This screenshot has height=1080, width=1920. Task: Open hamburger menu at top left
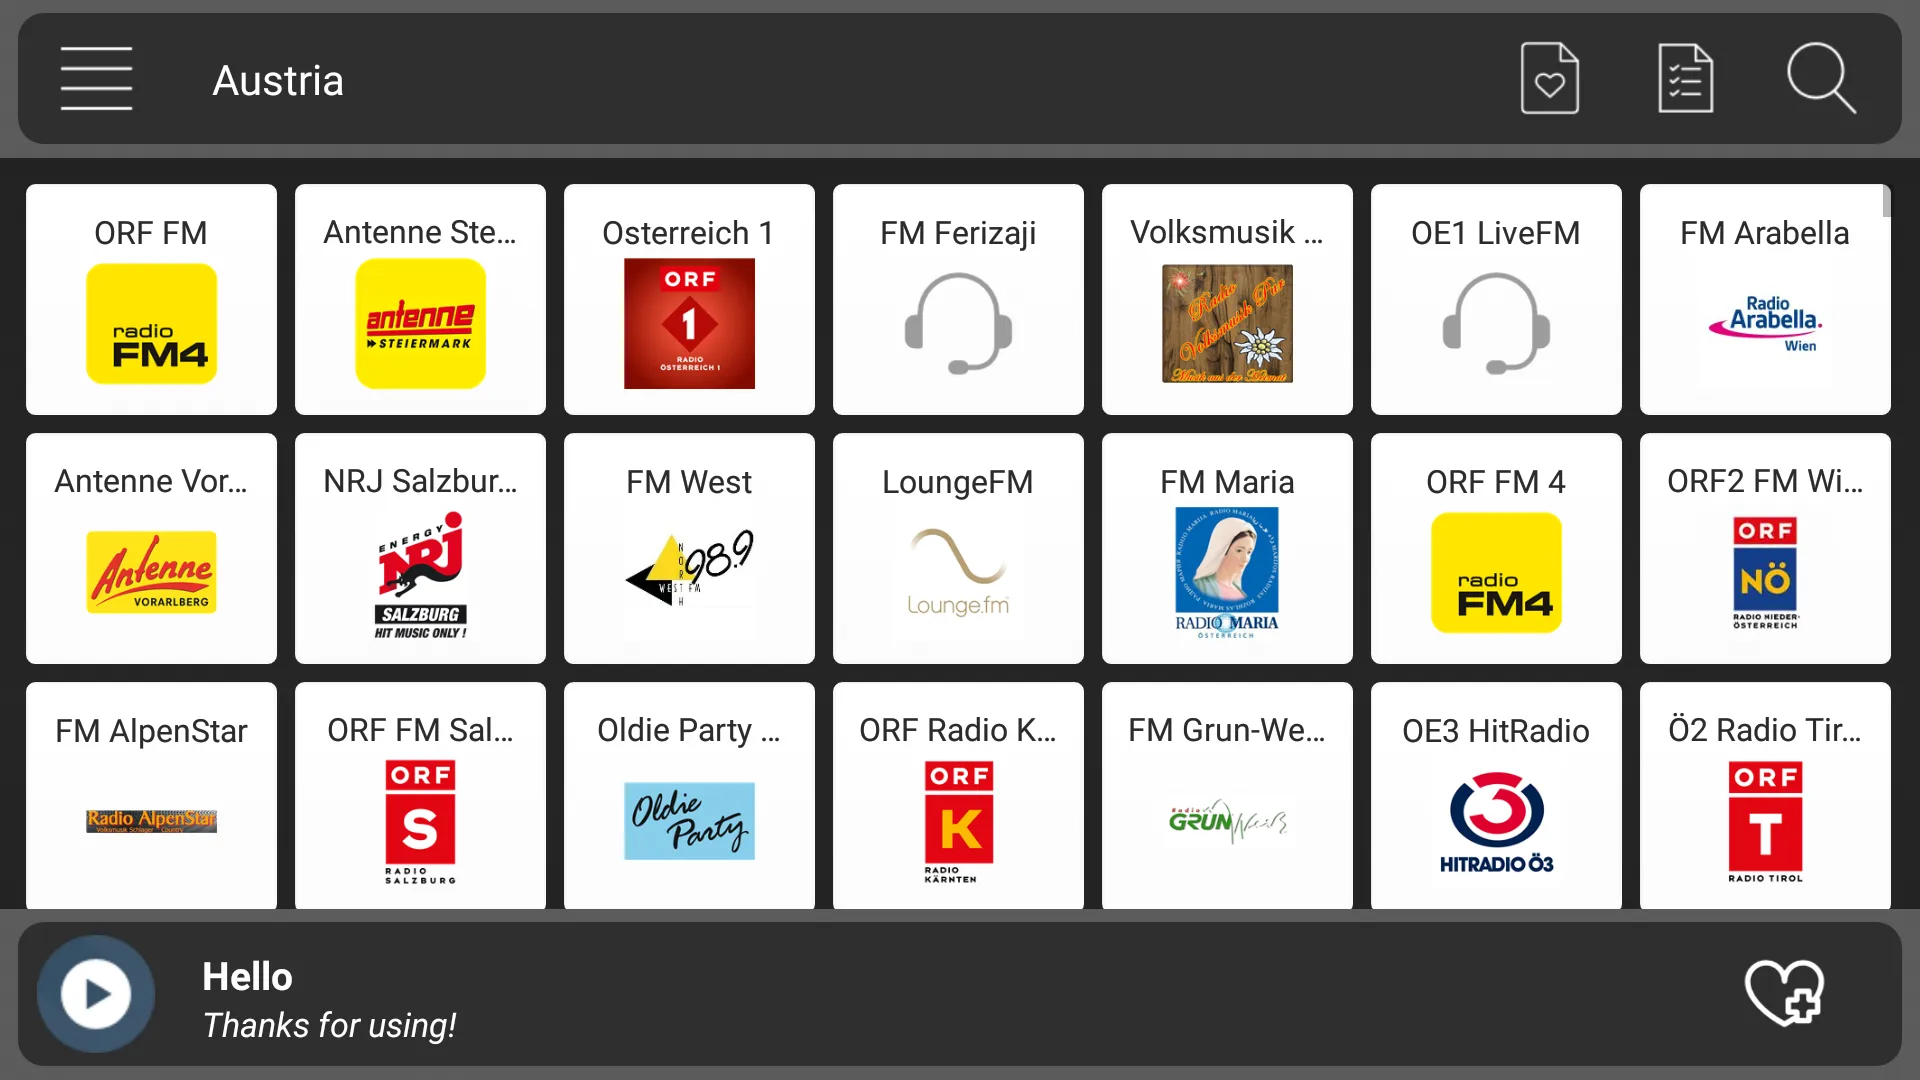click(95, 80)
